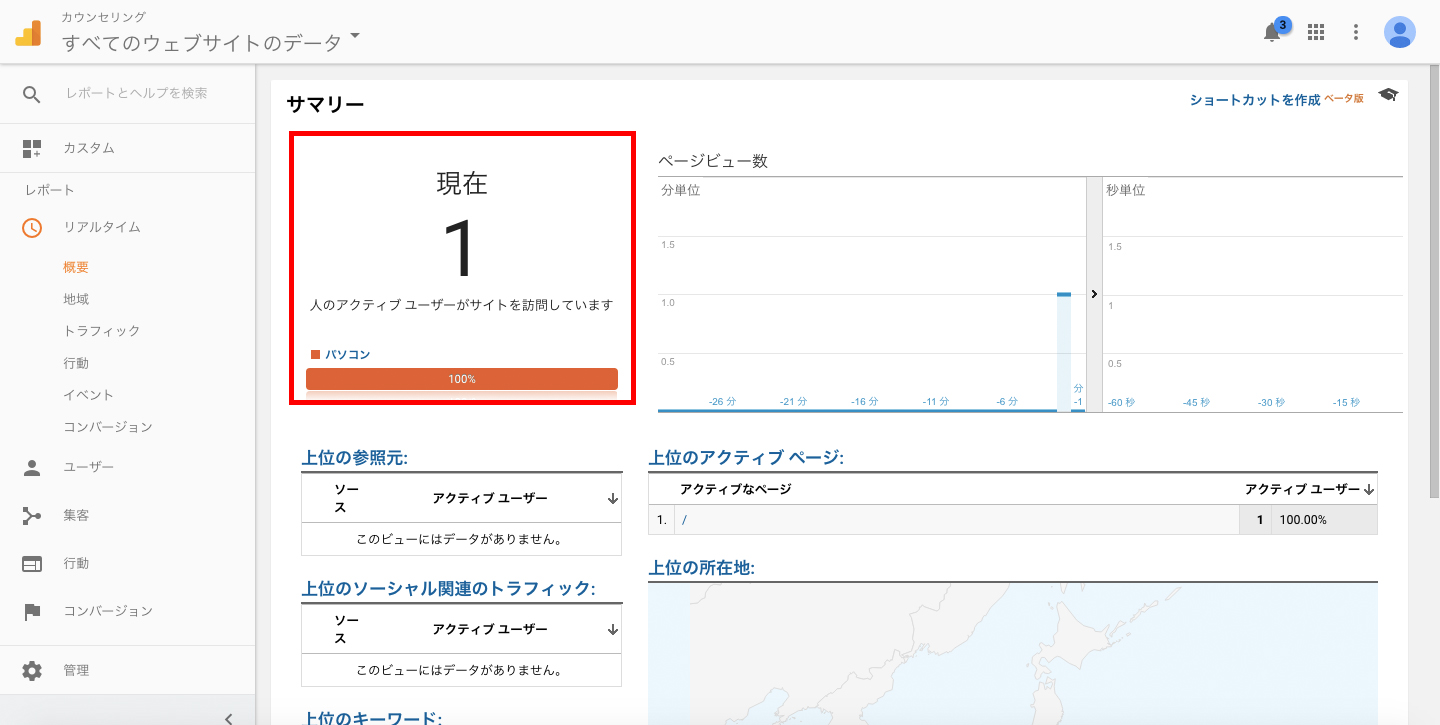1440x725 pixels.
Task: Click the リアルタイム clock icon
Action: [32, 227]
